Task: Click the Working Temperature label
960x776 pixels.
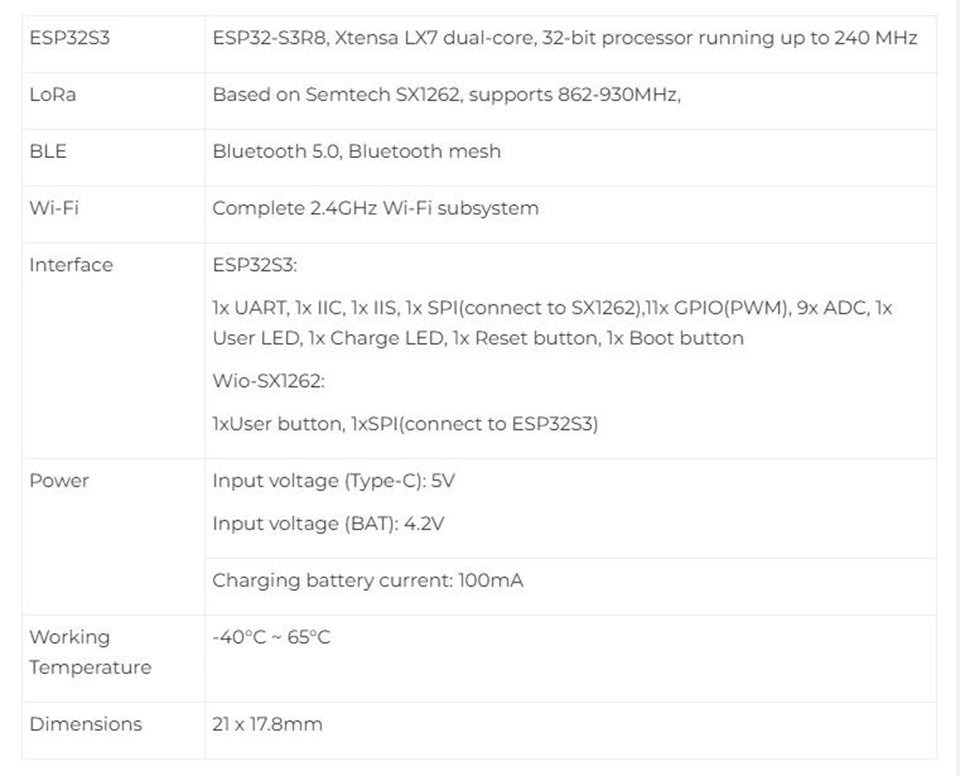Action: (x=89, y=652)
